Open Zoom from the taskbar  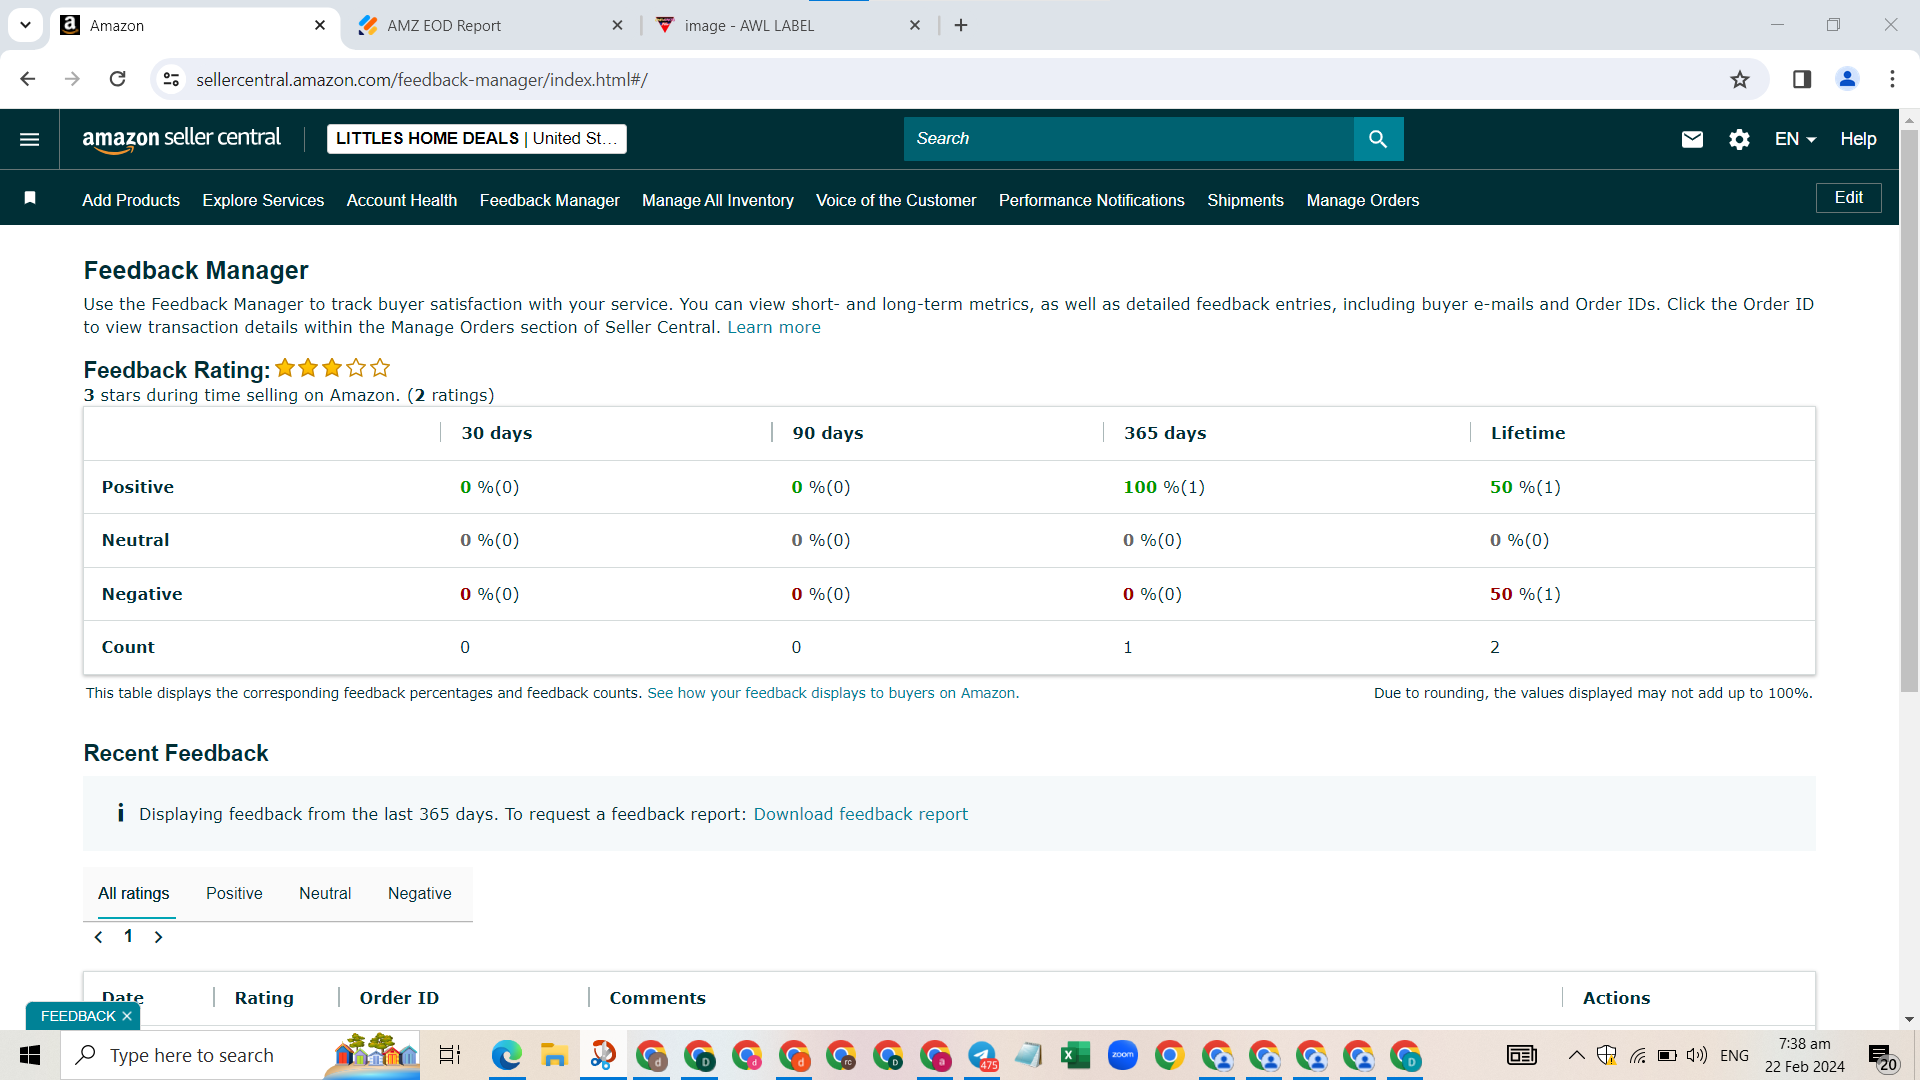click(1122, 1055)
